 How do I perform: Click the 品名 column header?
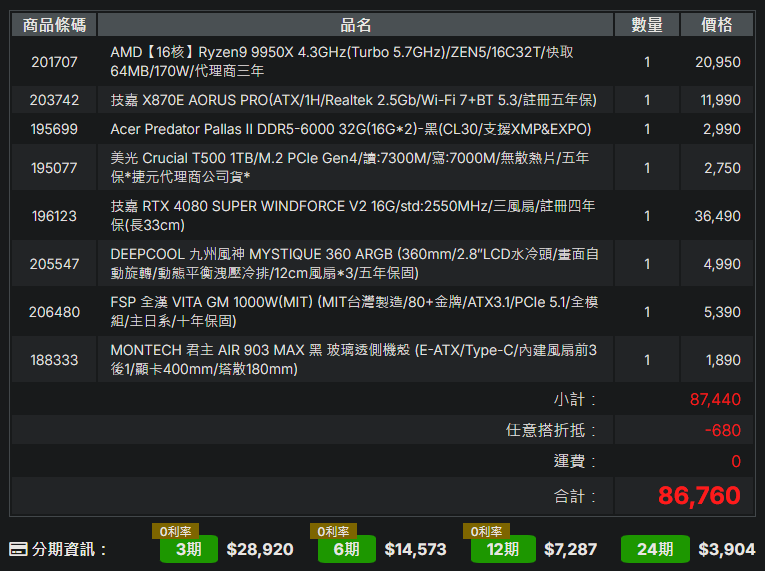click(x=355, y=25)
